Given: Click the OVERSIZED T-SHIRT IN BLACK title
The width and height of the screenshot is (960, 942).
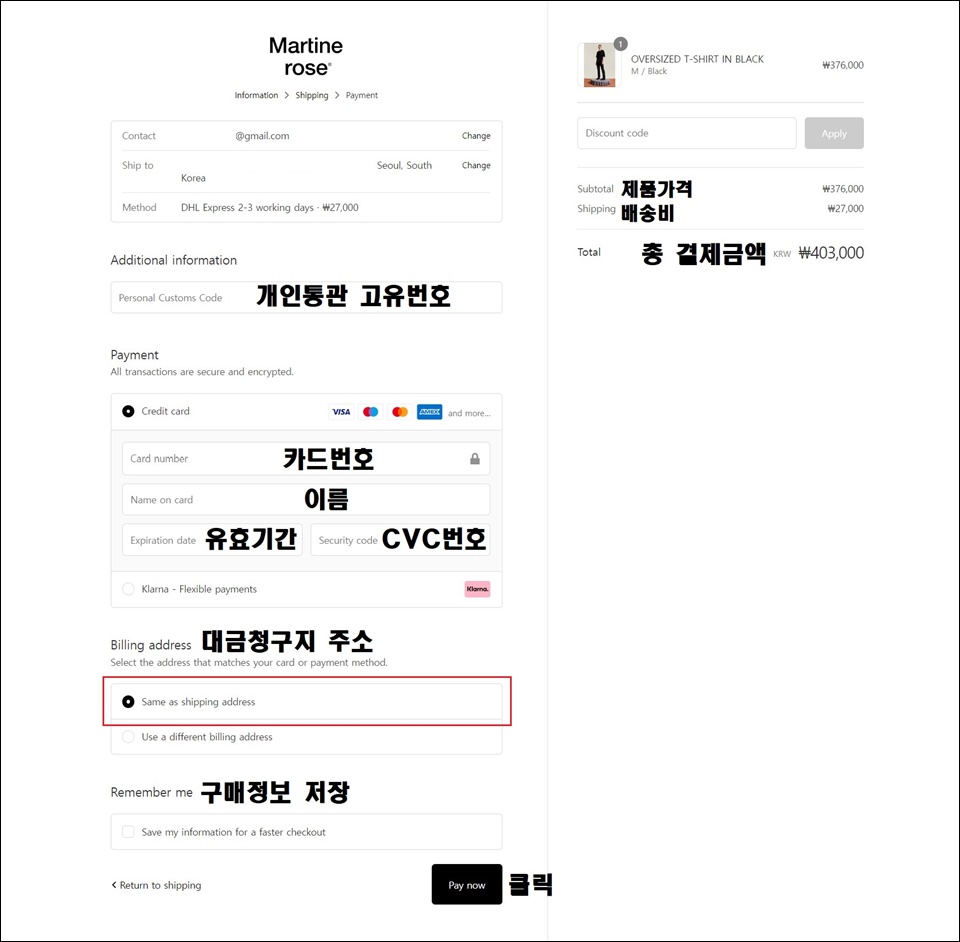Looking at the screenshot, I should coord(697,59).
